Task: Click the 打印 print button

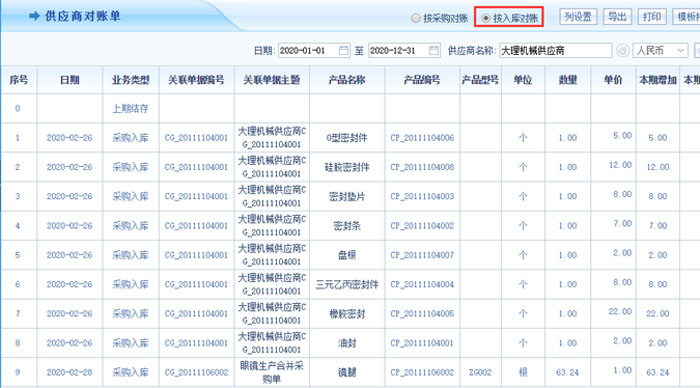Action: (652, 17)
